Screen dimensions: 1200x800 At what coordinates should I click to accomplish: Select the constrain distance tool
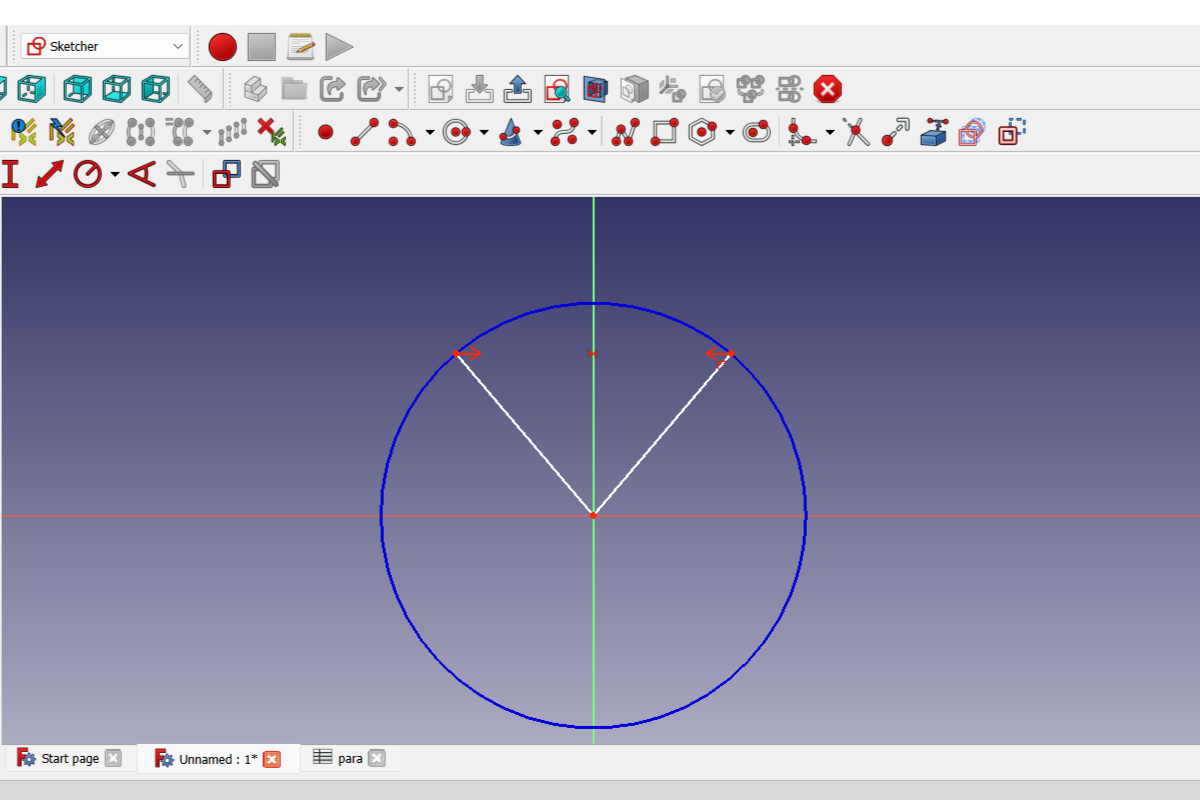[48, 174]
